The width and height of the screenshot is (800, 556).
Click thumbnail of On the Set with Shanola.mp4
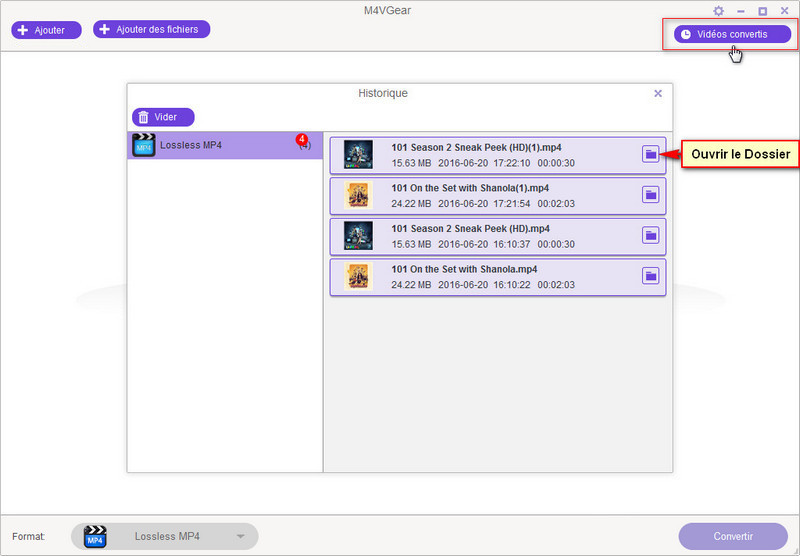[x=358, y=276]
